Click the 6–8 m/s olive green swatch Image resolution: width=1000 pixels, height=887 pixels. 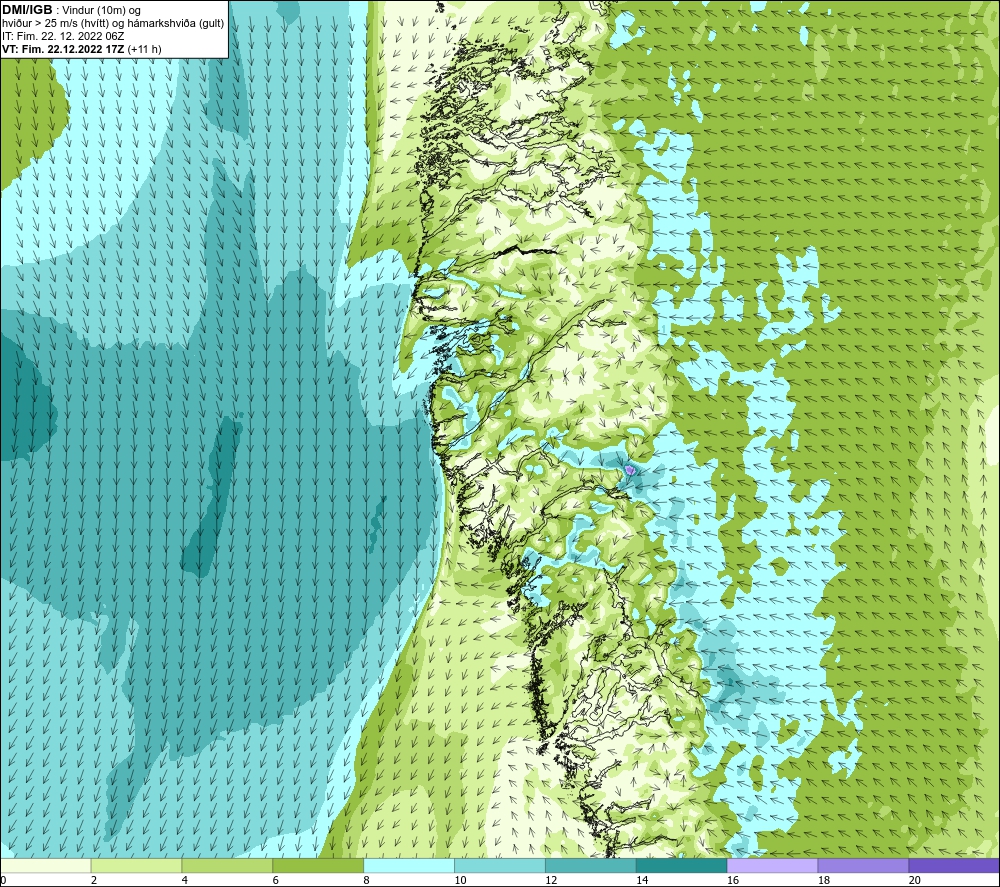click(318, 865)
